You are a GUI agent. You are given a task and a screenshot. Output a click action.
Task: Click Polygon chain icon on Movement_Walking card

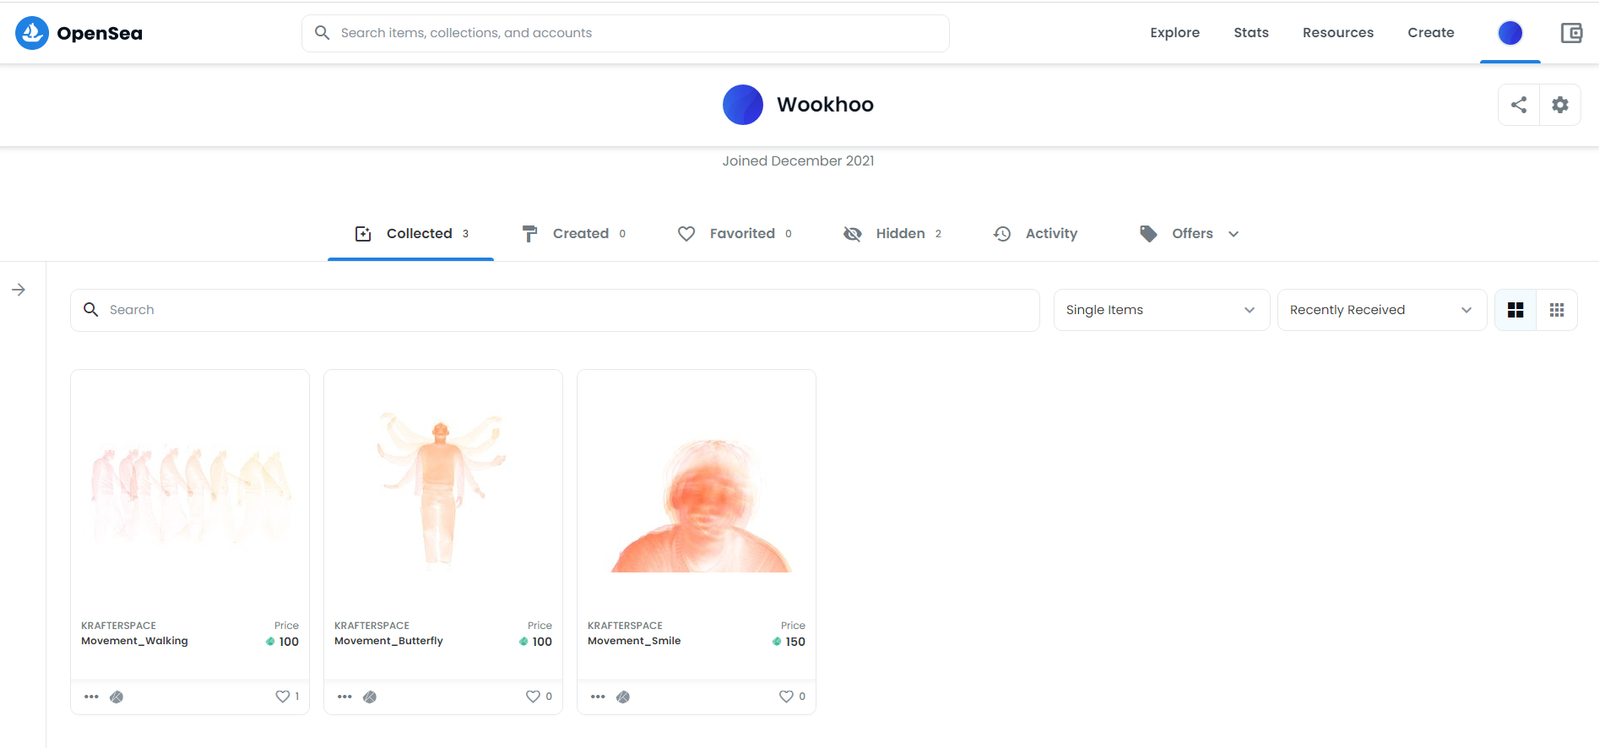116,697
